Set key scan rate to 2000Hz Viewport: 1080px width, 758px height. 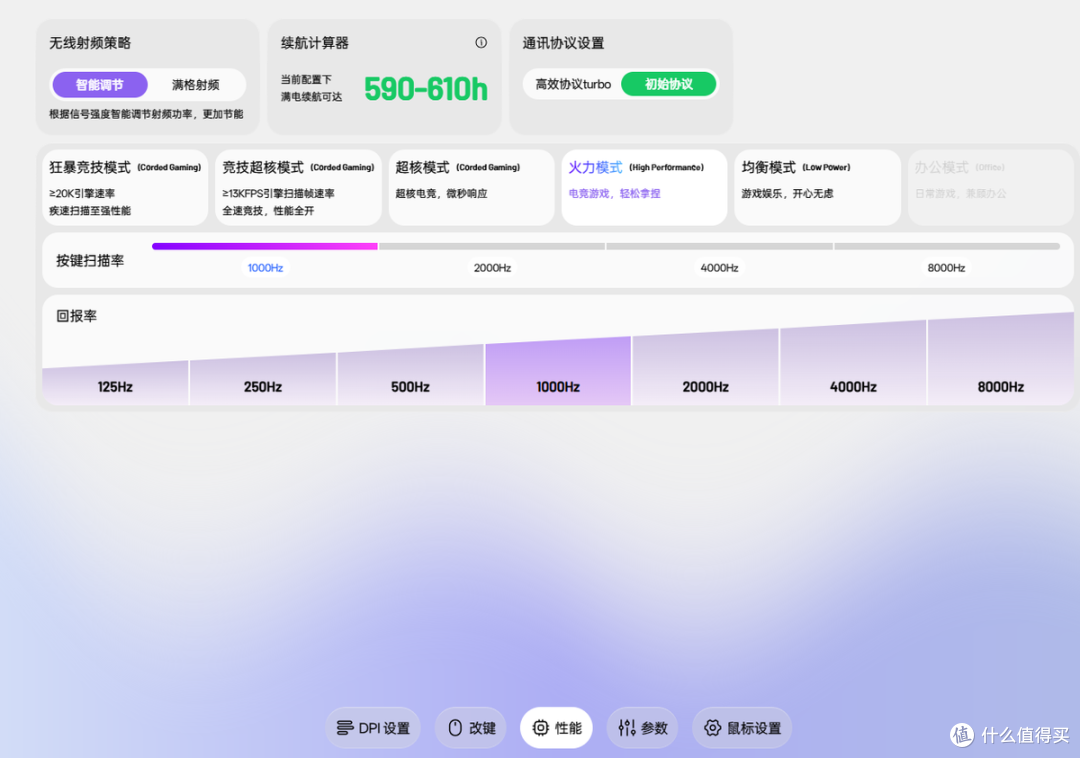pyautogui.click(x=492, y=268)
